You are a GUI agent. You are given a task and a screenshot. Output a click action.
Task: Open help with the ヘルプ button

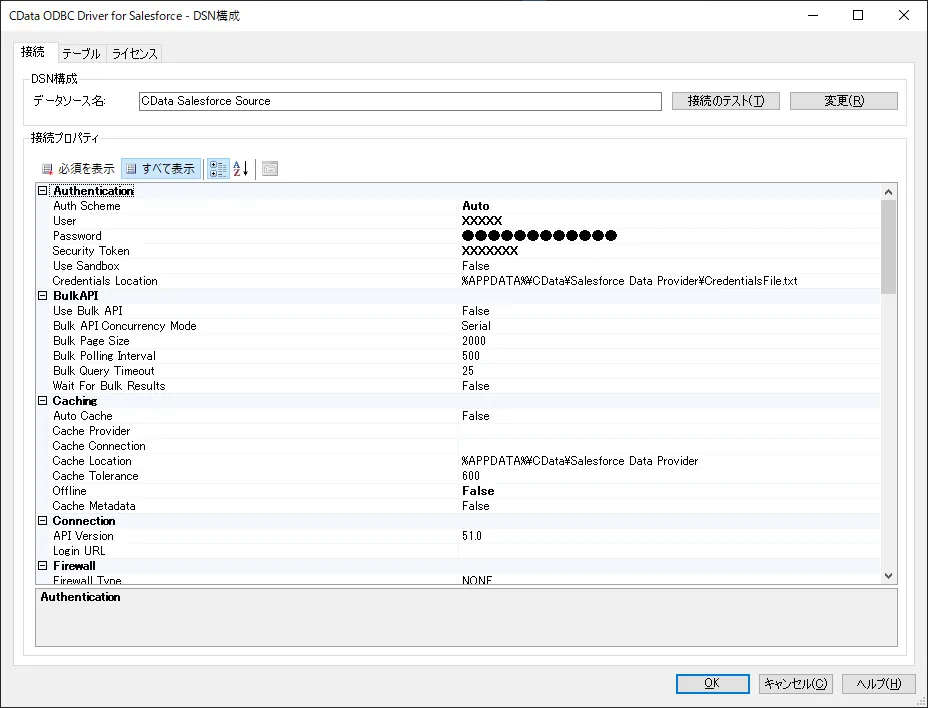coord(878,684)
